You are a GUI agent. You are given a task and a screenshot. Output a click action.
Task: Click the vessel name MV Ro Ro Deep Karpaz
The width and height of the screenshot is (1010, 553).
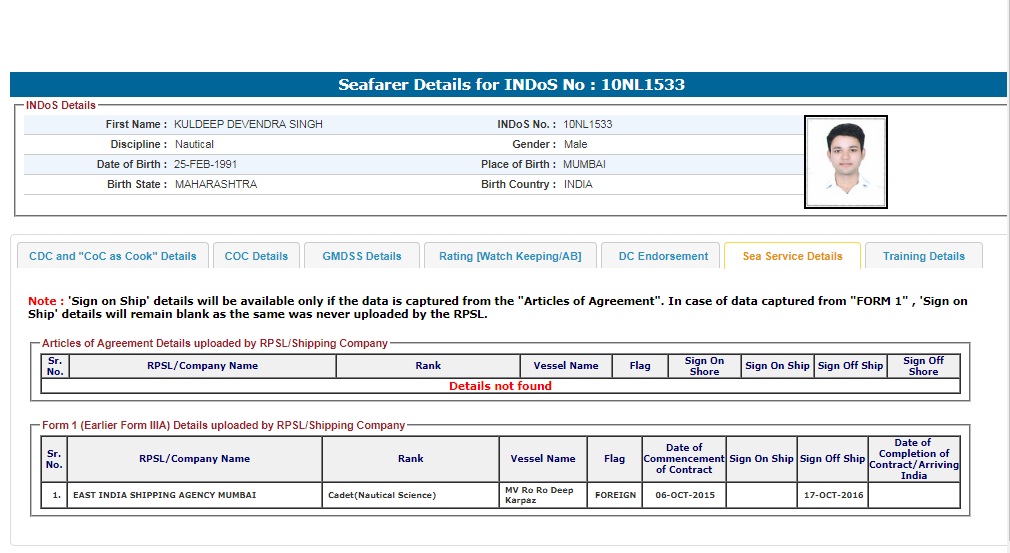click(x=541, y=496)
